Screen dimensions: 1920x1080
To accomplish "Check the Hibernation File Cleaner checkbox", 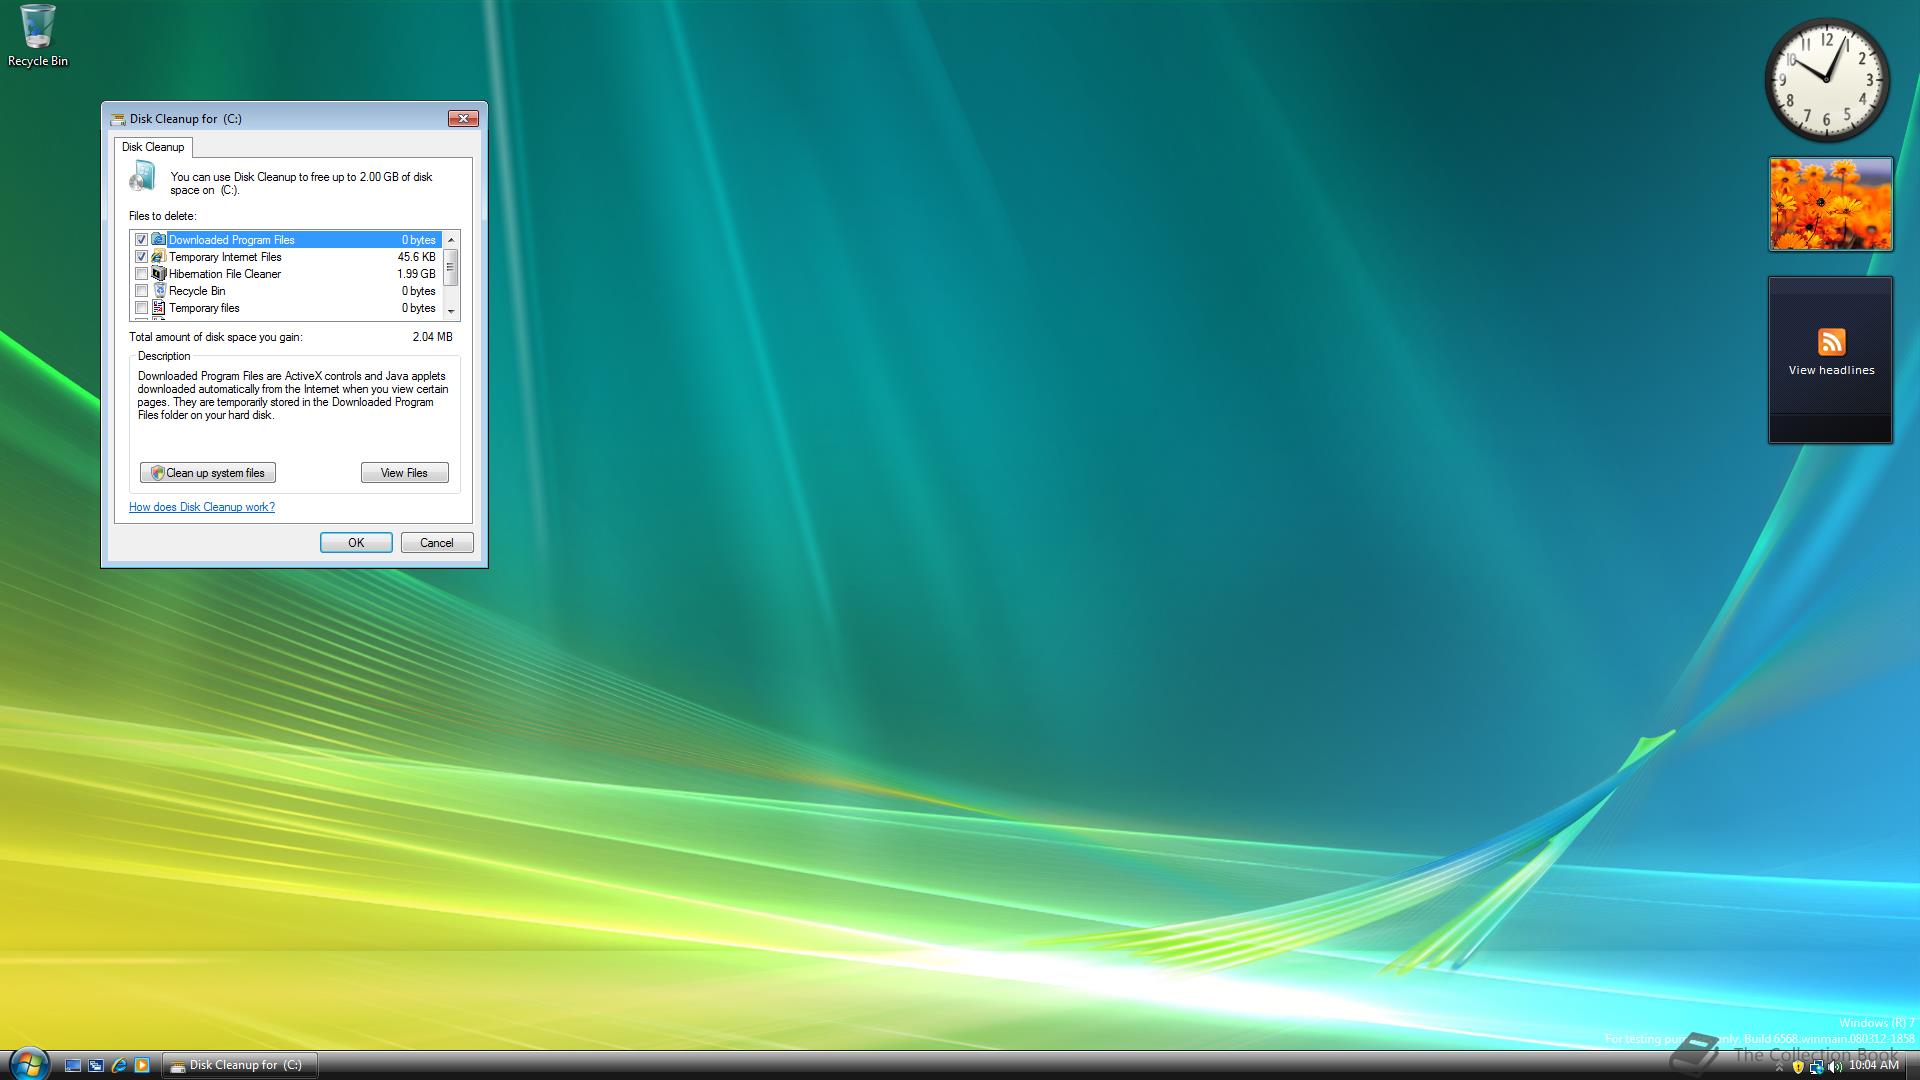I will pos(142,274).
